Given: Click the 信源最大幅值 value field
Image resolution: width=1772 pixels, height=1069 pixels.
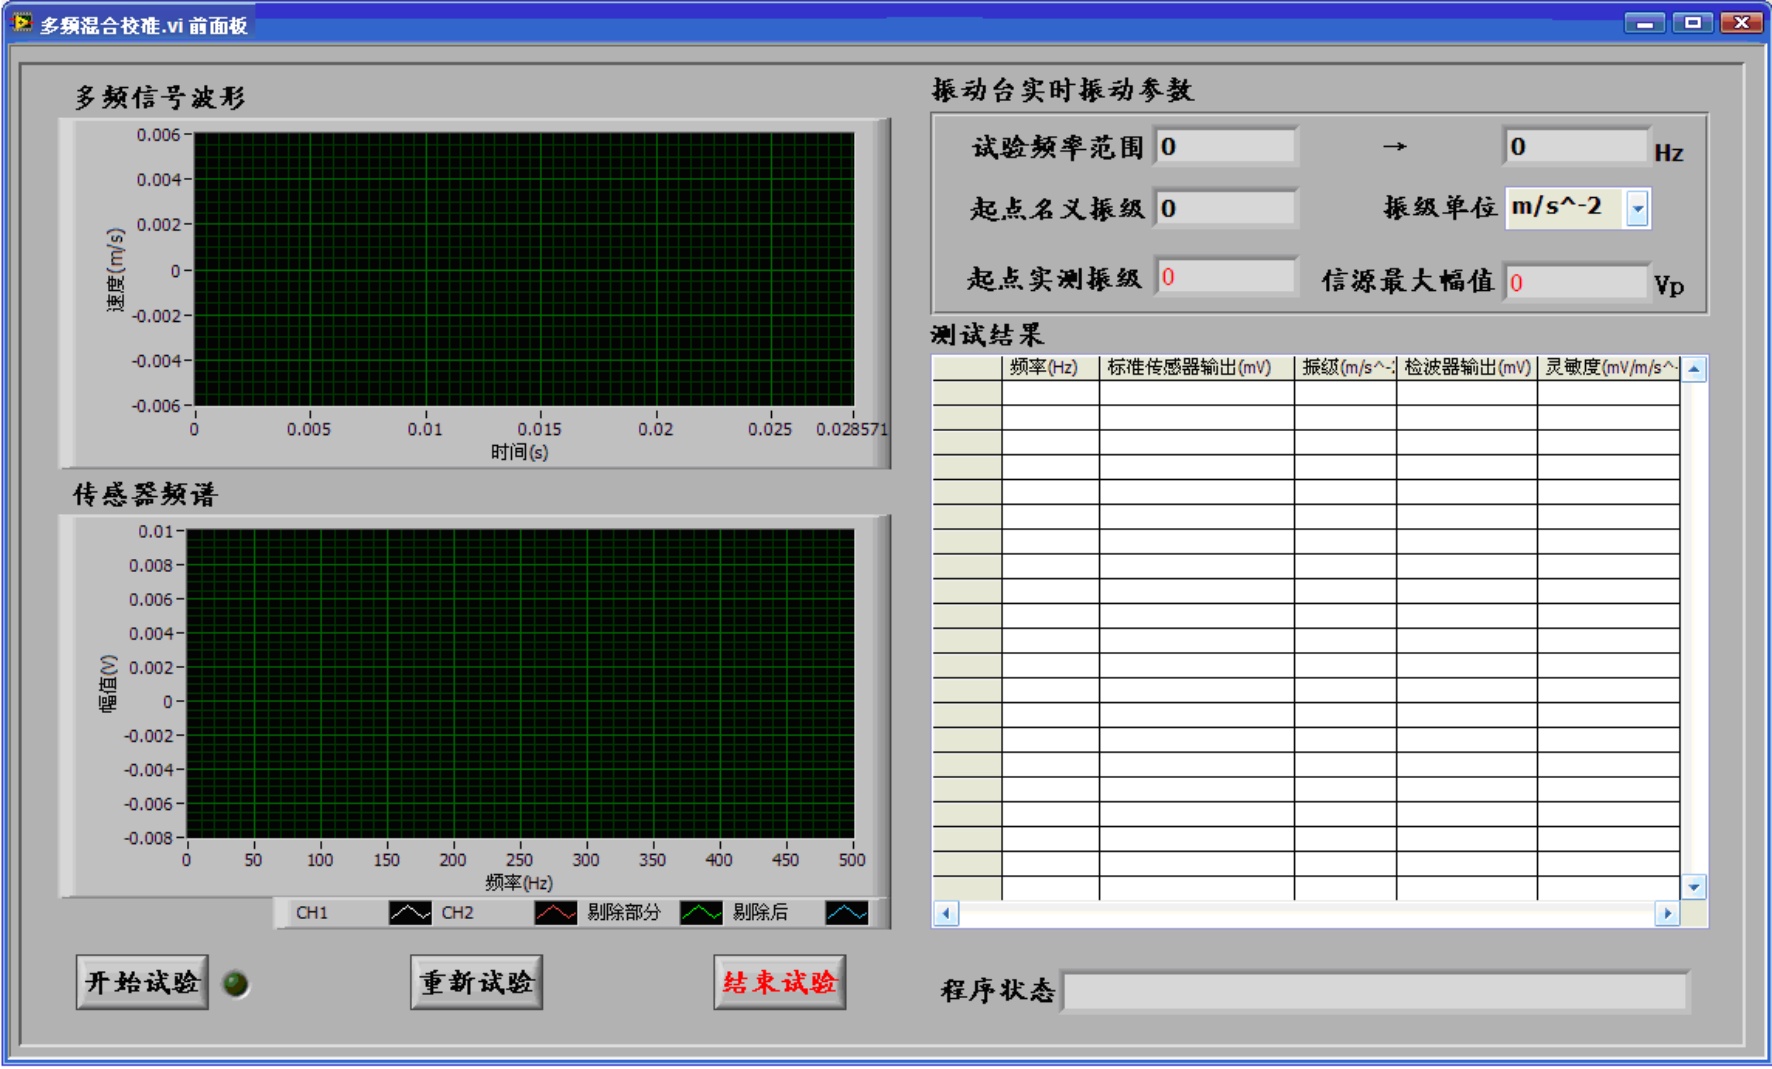Looking at the screenshot, I should pyautogui.click(x=1575, y=283).
